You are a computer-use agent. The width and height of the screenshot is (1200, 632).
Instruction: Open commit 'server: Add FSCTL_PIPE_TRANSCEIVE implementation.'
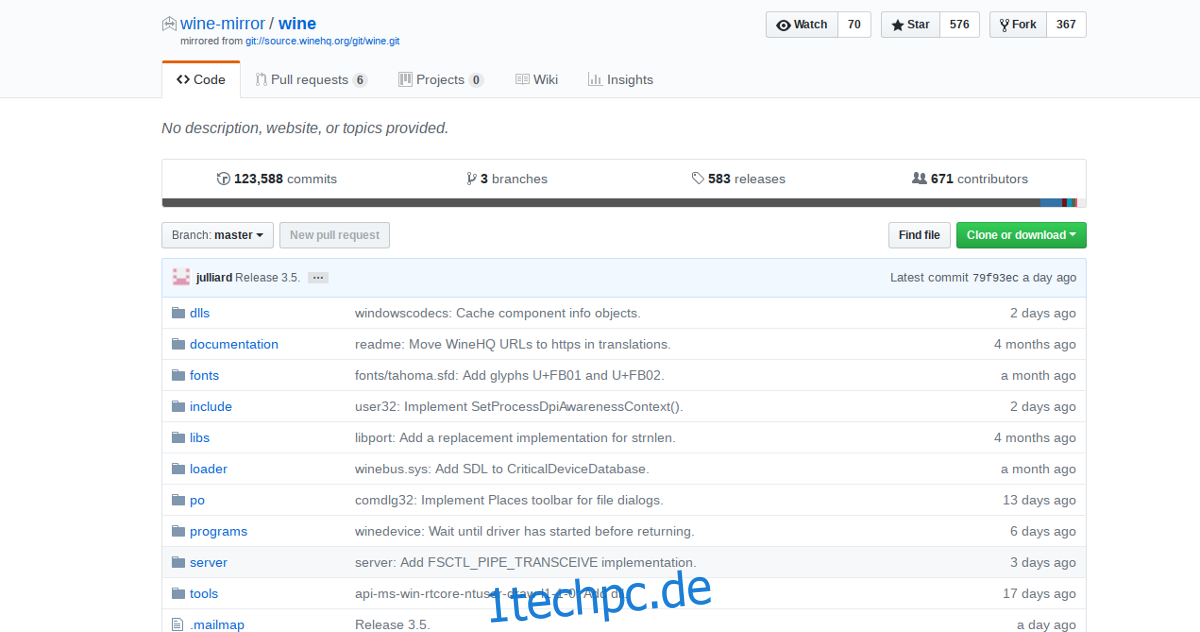coord(526,562)
